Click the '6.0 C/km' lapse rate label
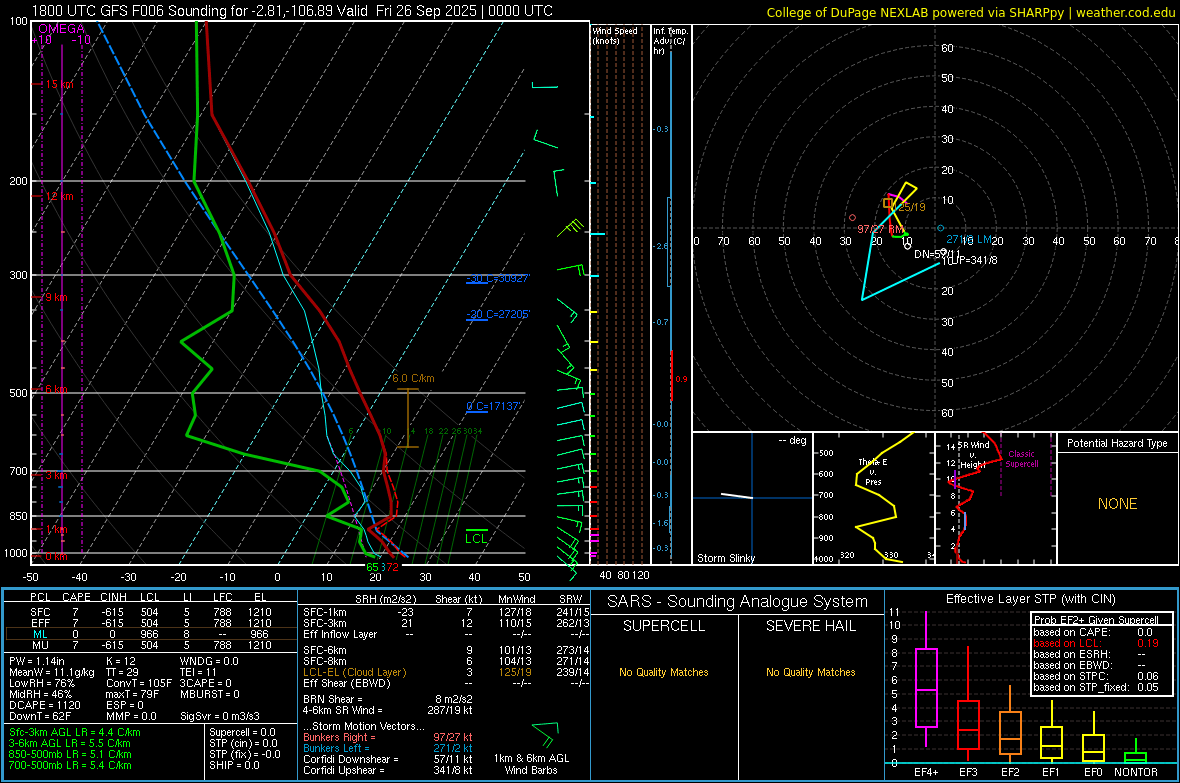Viewport: 1180px width, 783px height. (x=413, y=378)
